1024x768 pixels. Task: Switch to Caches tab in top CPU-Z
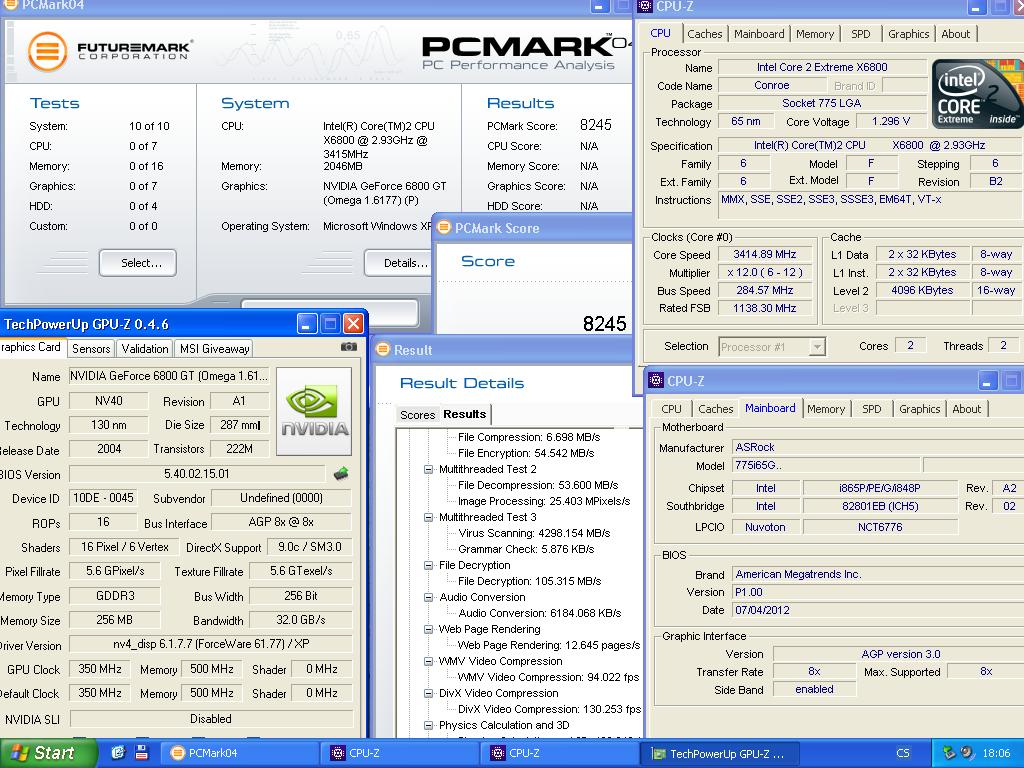pos(705,34)
